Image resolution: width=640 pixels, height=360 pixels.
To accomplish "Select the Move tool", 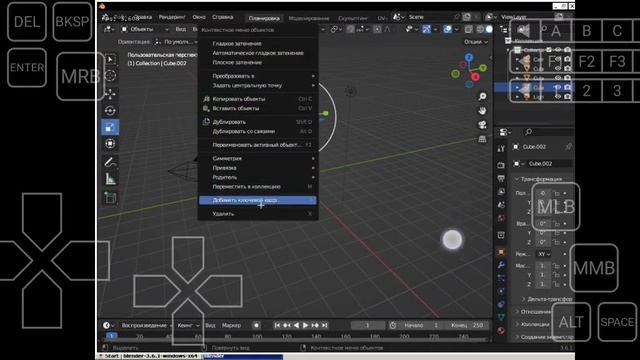I will coord(110,94).
